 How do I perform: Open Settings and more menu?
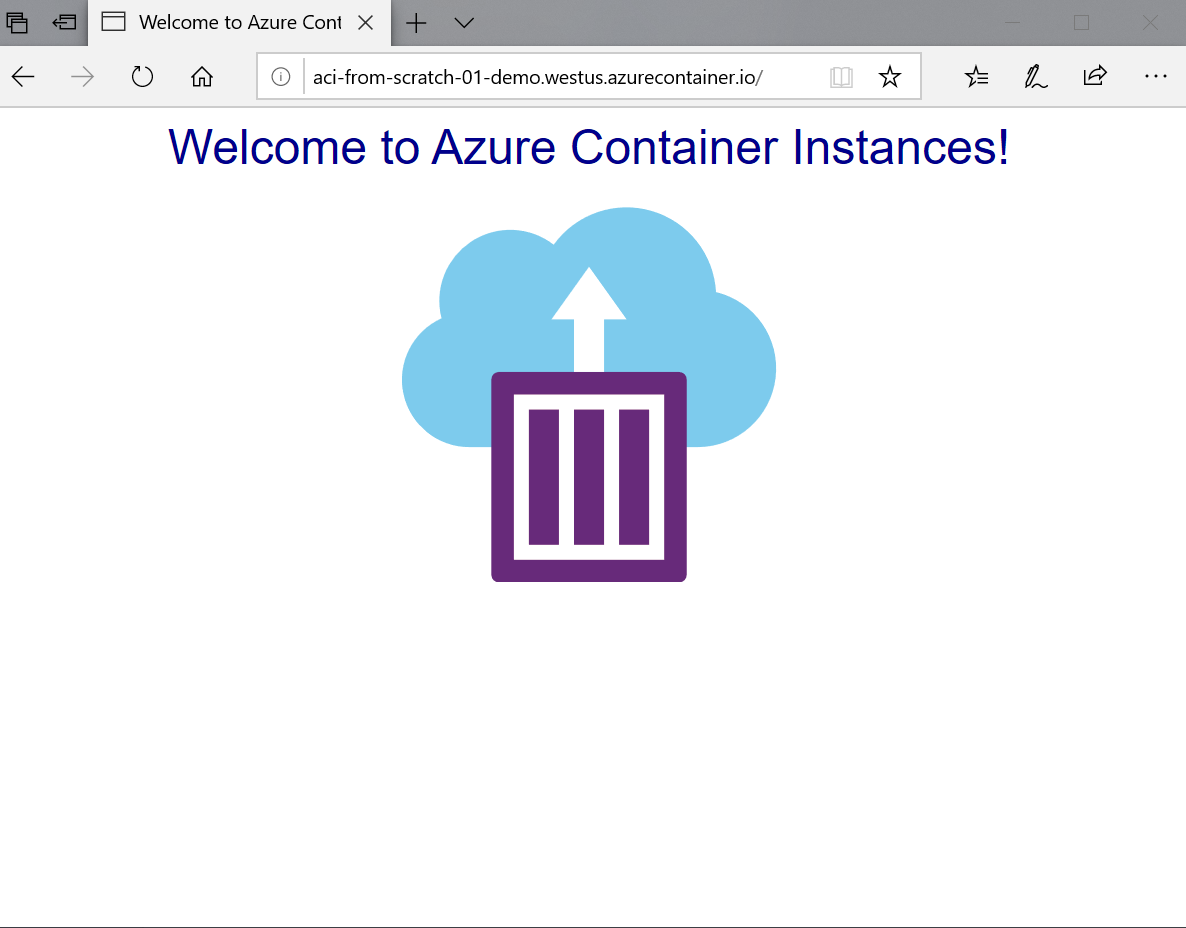(x=1156, y=76)
